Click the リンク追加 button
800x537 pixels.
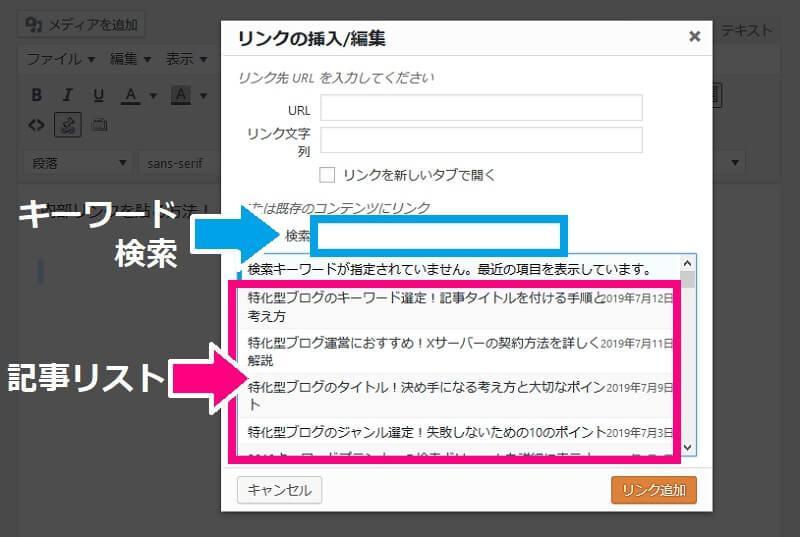[654, 490]
